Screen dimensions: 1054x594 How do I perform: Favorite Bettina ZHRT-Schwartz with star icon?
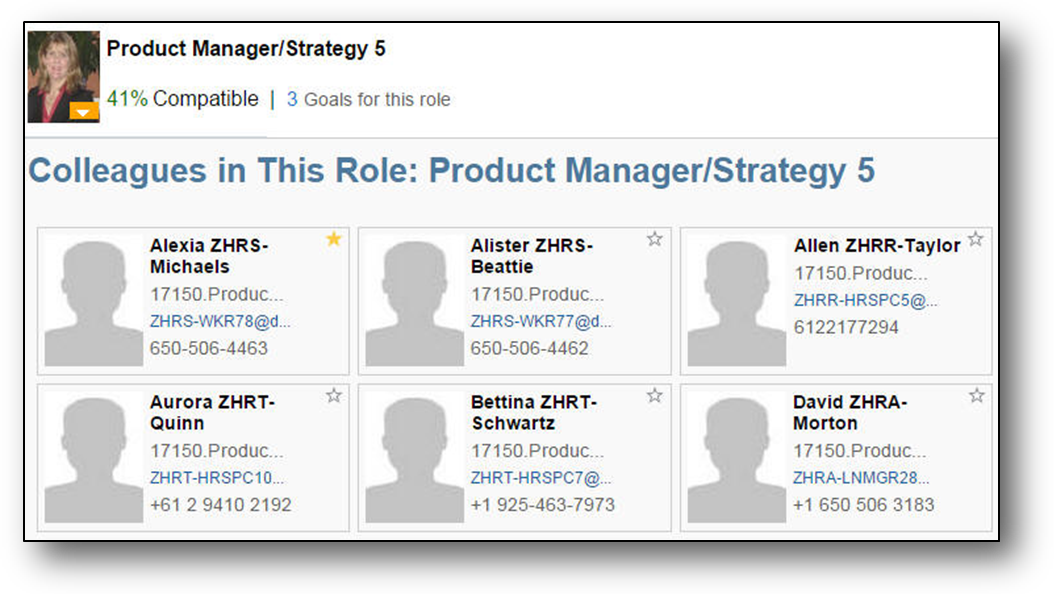point(655,395)
